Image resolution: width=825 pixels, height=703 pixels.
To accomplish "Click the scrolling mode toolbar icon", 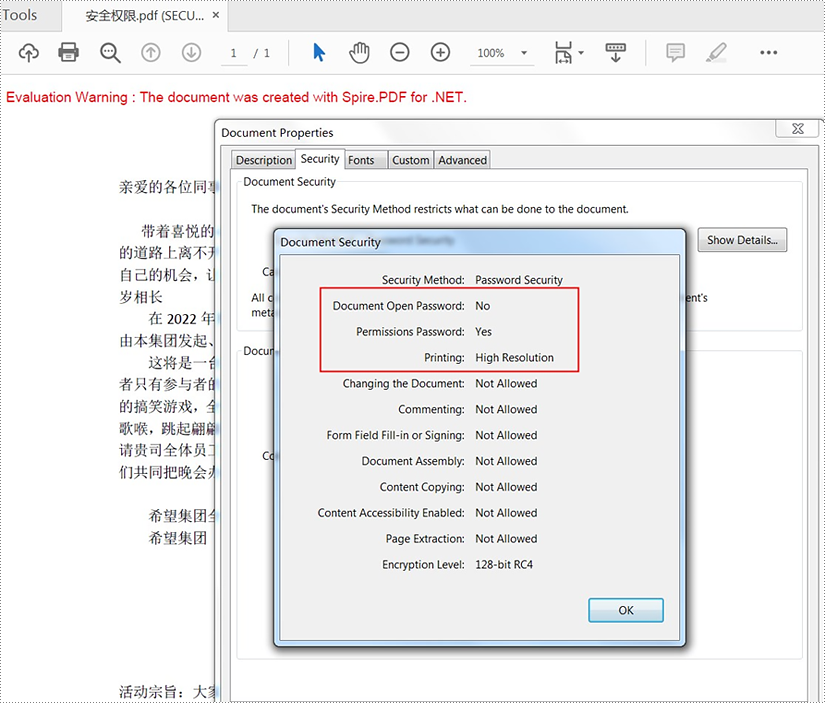I will 616,53.
